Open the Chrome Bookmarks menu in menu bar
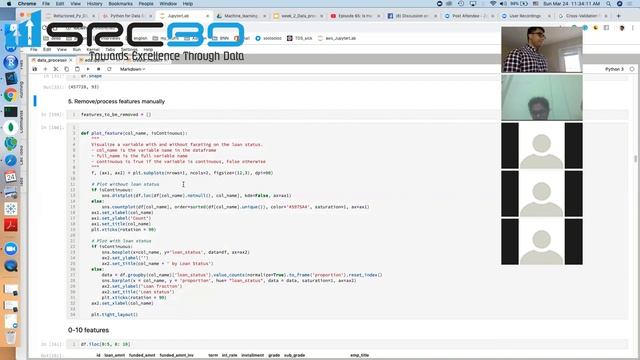Image resolution: width=640 pixels, height=360 pixels. click(x=120, y=4)
